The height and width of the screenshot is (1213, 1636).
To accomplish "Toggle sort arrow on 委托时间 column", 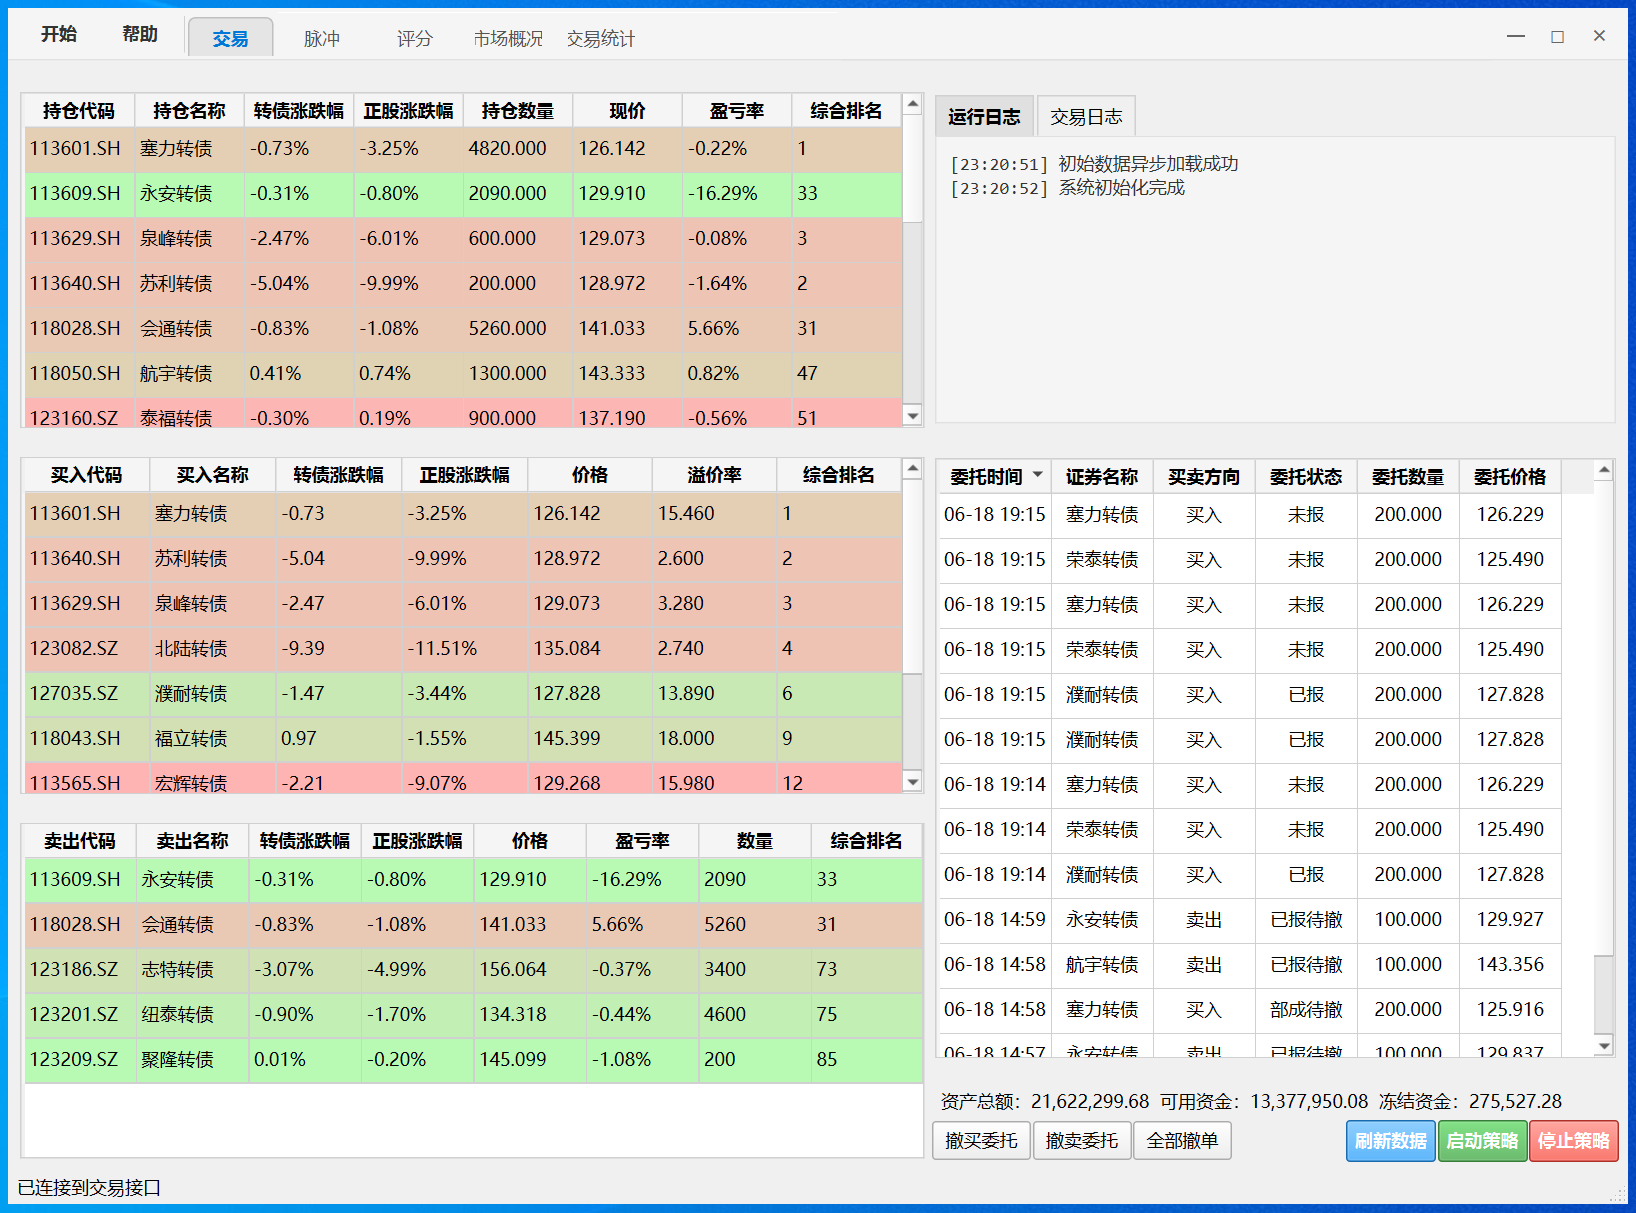I will pyautogui.click(x=1038, y=475).
